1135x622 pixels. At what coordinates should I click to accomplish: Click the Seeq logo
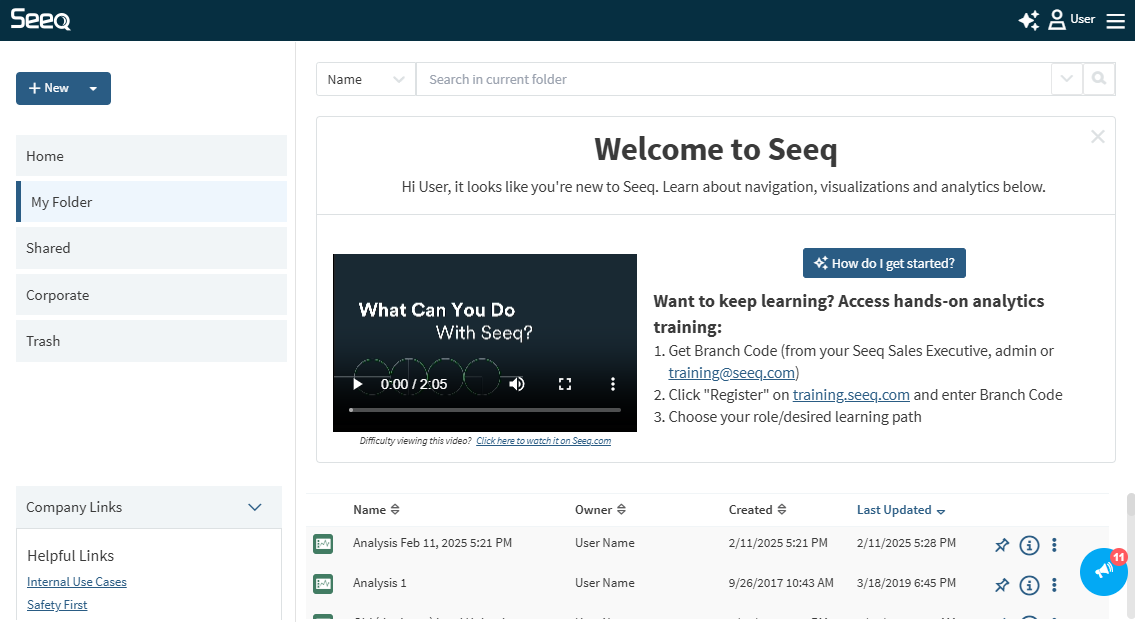click(40, 20)
